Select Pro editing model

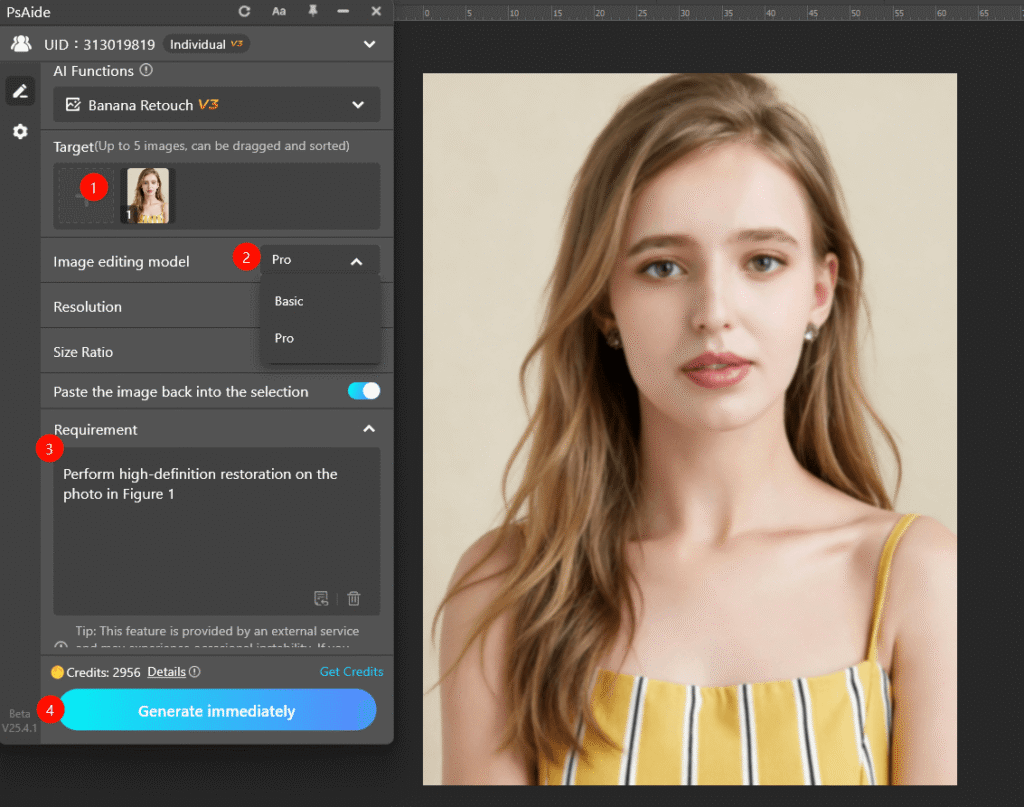(x=284, y=338)
